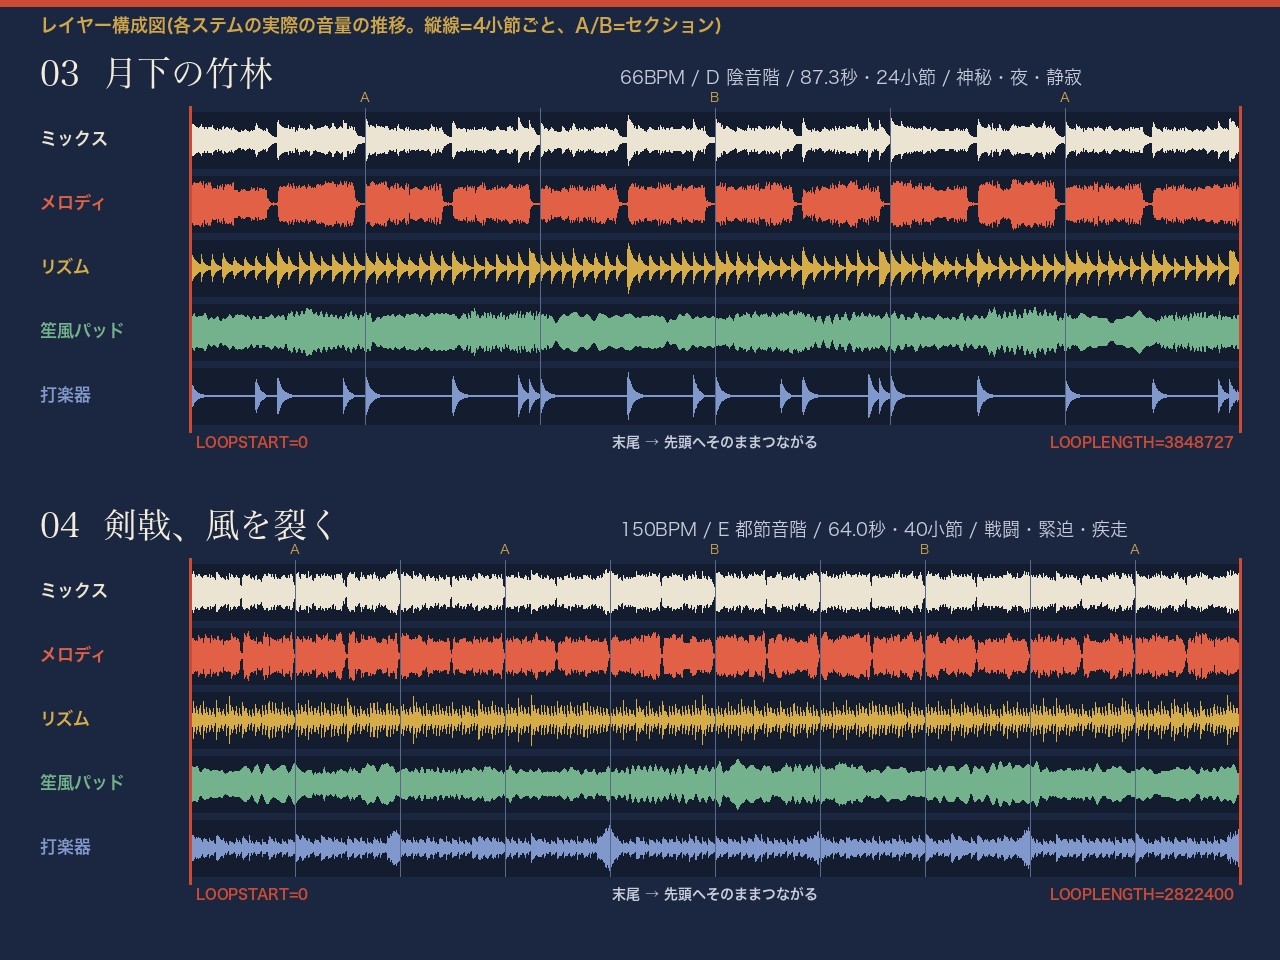Select the ミックス label of track 03
The height and width of the screenshot is (960, 1280).
74,139
